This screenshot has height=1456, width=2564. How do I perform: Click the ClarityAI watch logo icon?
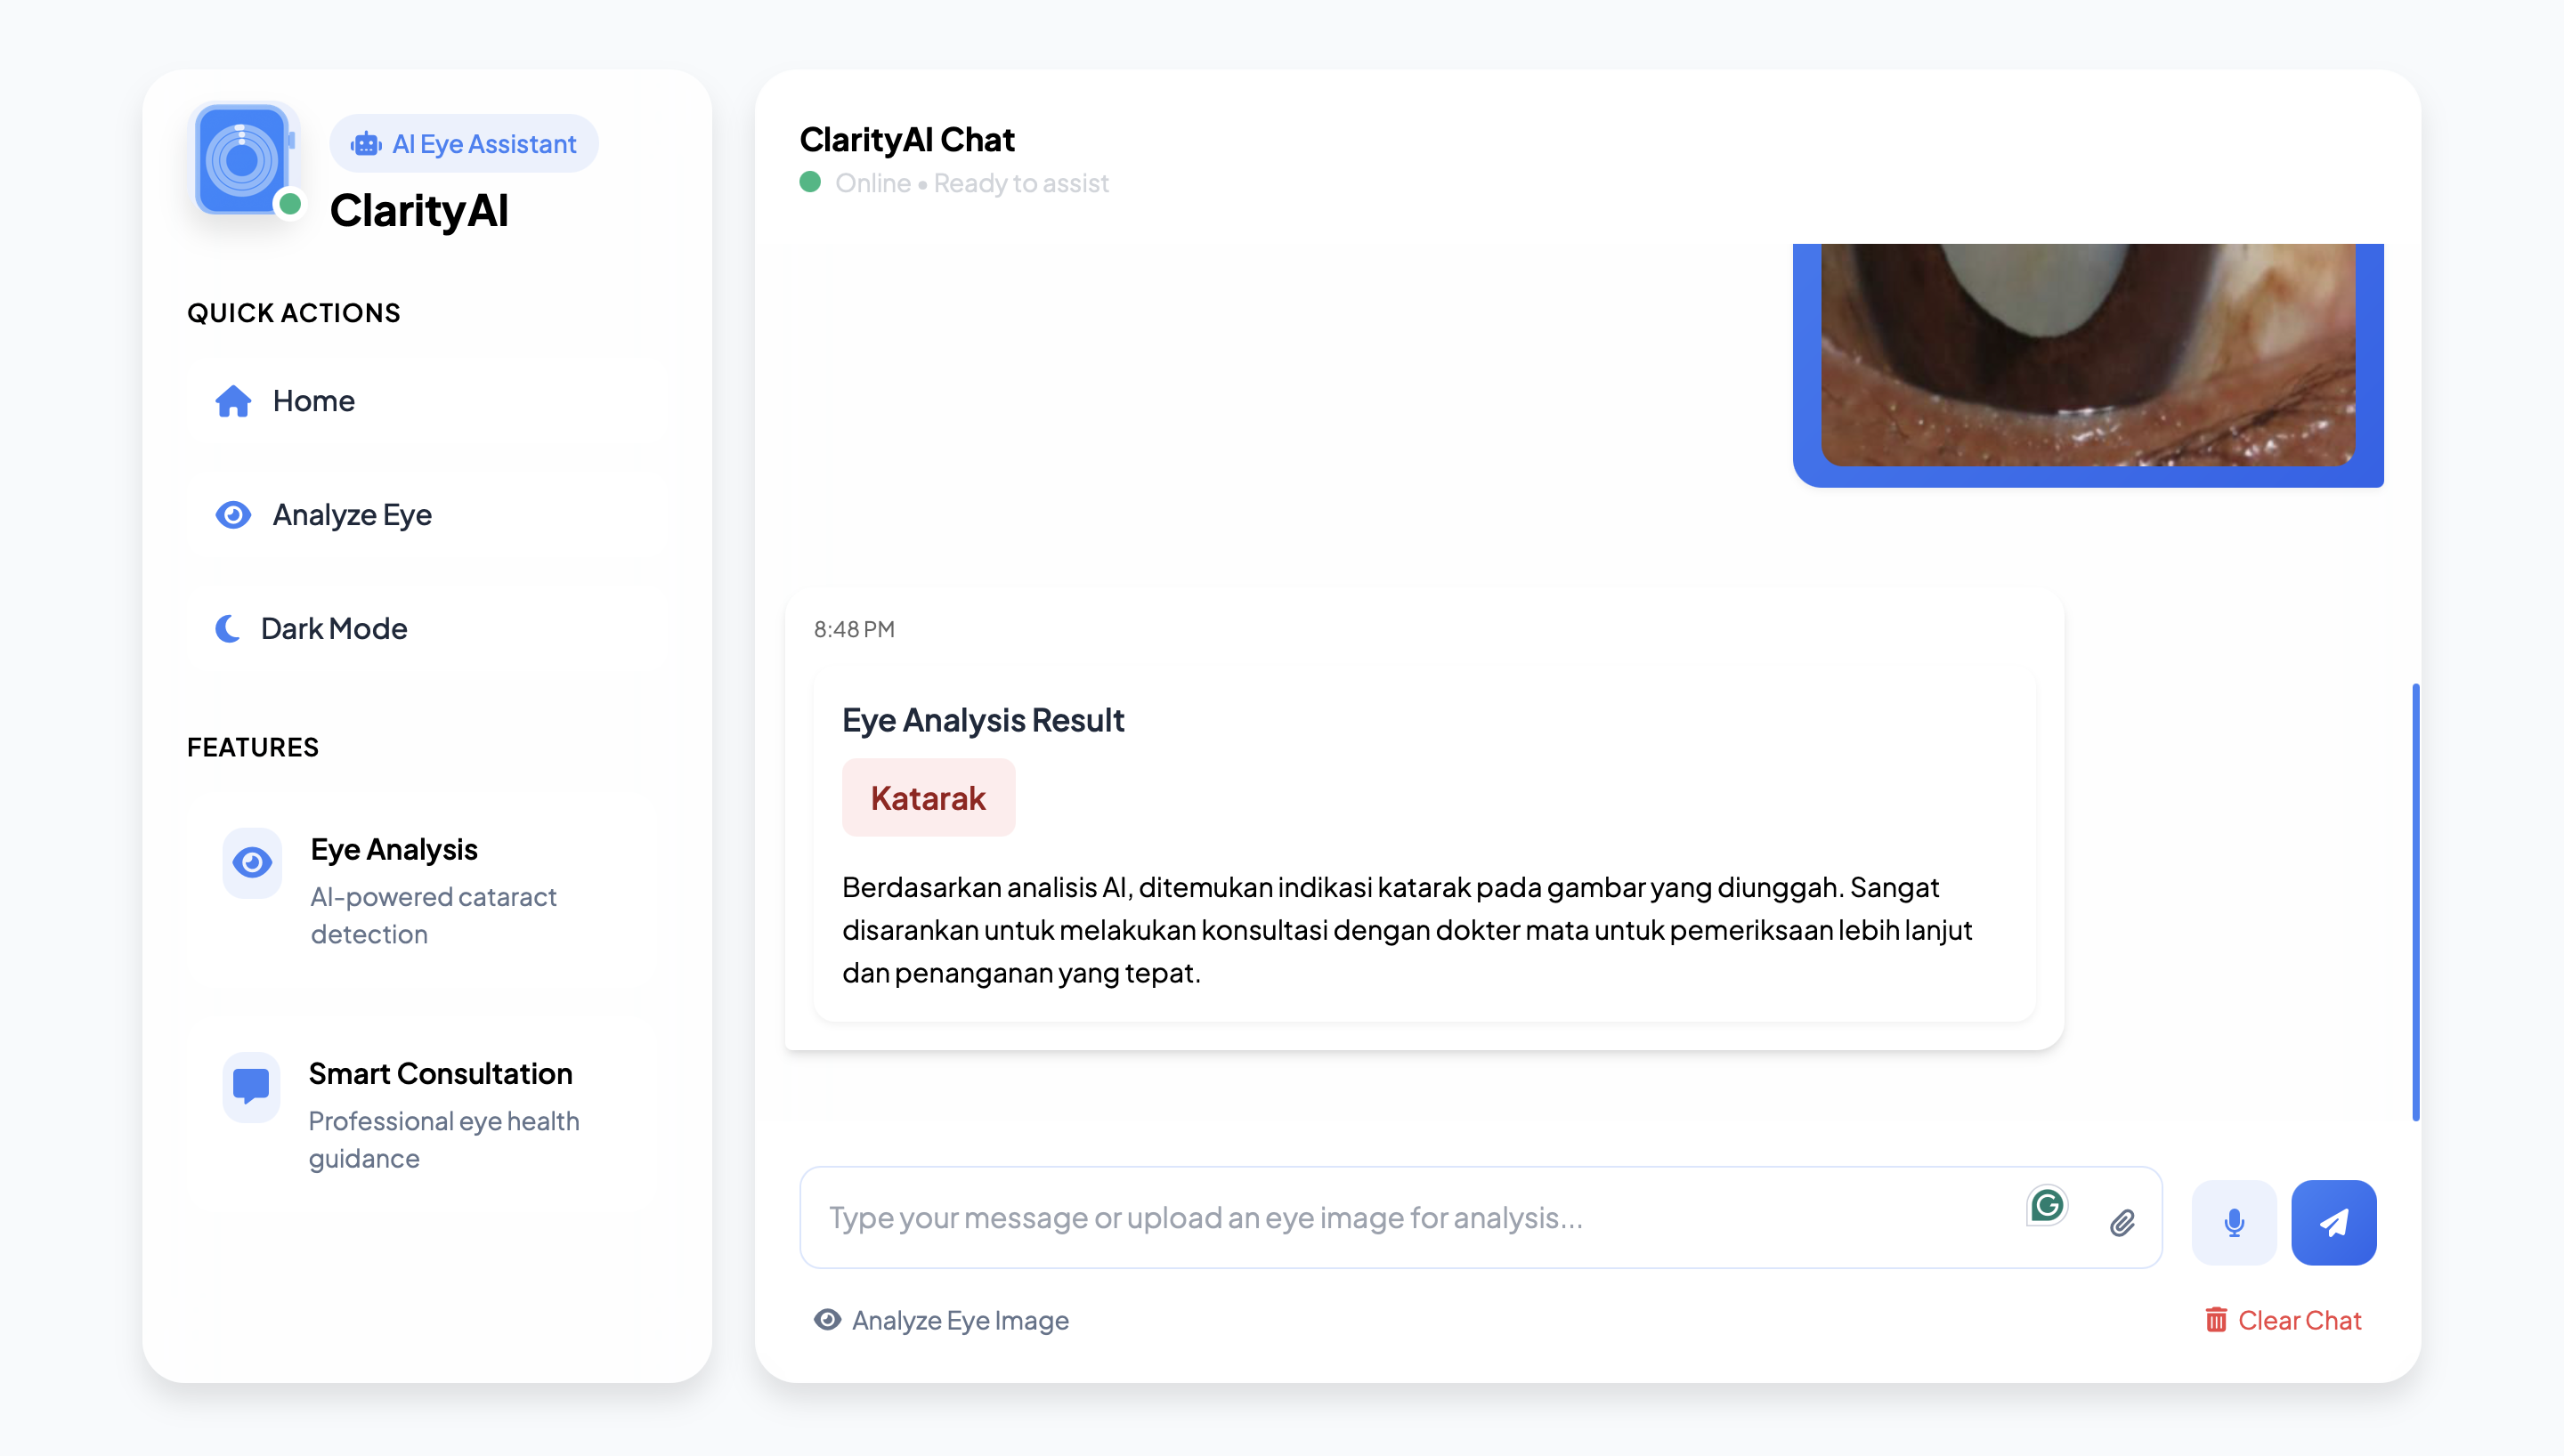pos(243,160)
